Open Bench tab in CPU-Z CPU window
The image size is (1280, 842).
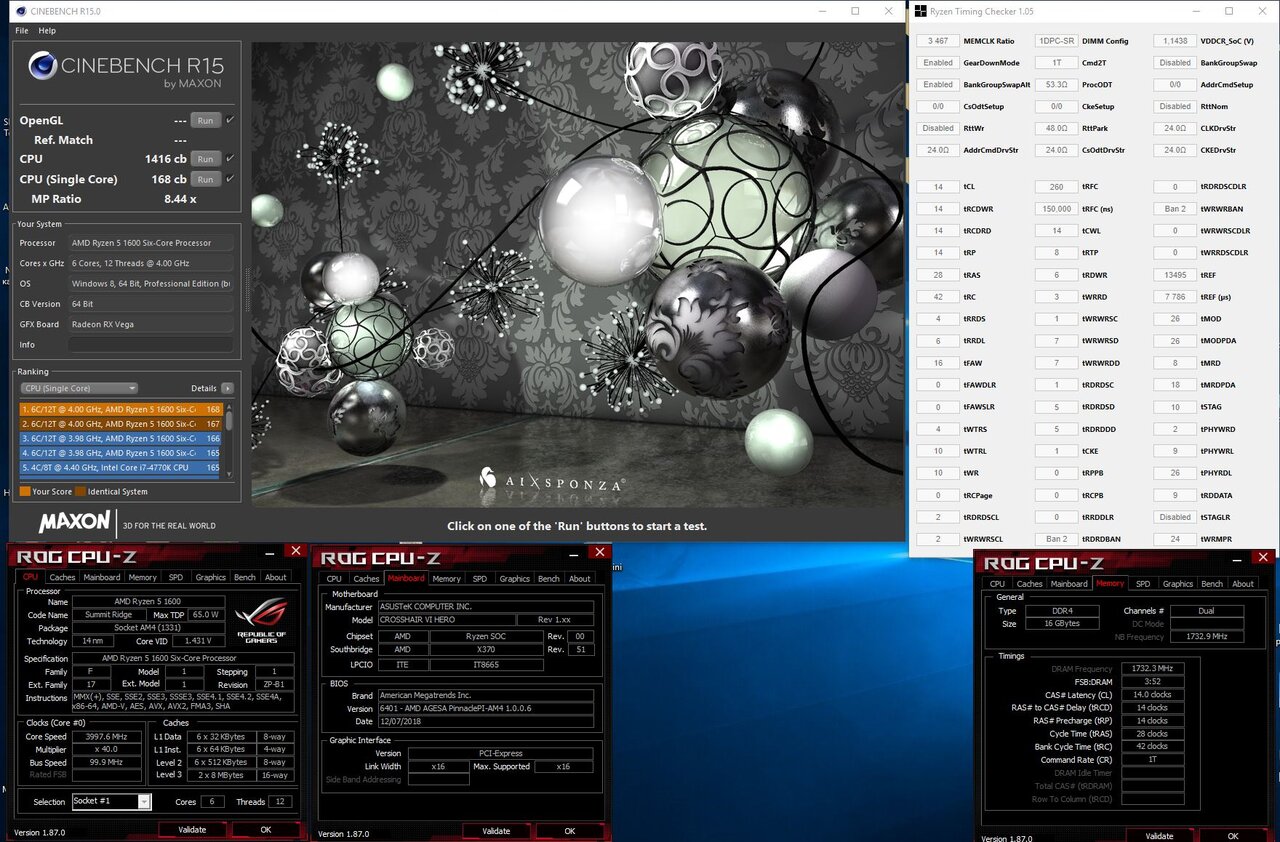[x=244, y=577]
